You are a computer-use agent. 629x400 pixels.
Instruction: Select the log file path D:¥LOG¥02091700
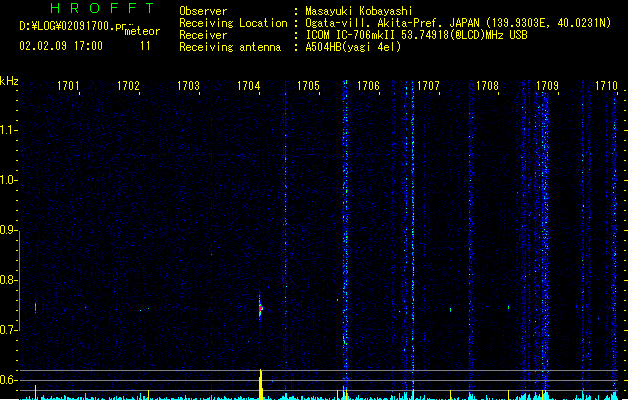[73, 26]
